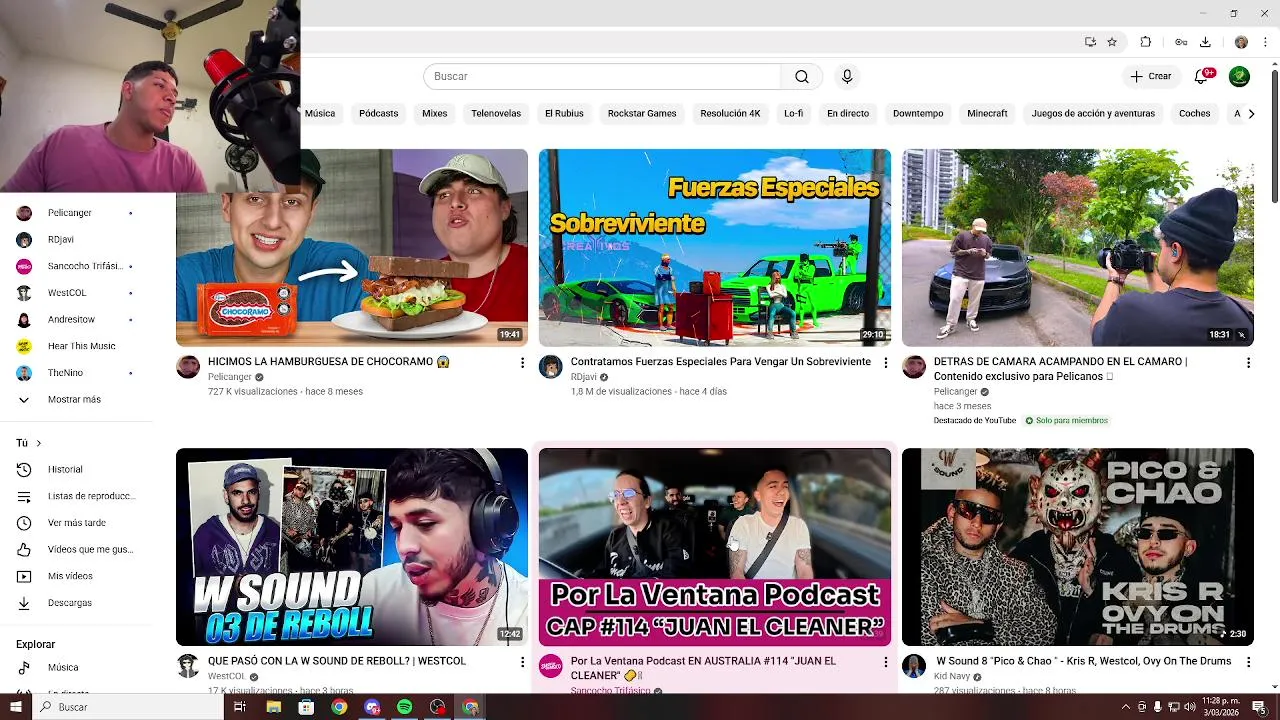This screenshot has height=720, width=1280.
Task: Open options for Fuerzas Especiales video
Action: (885, 362)
